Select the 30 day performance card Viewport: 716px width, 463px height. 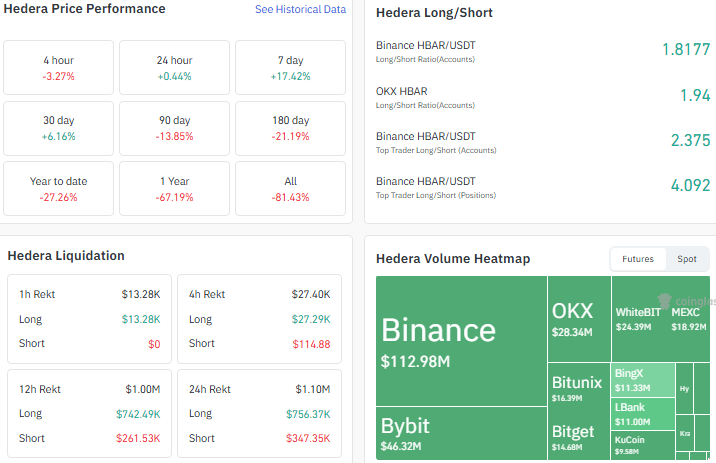58,128
